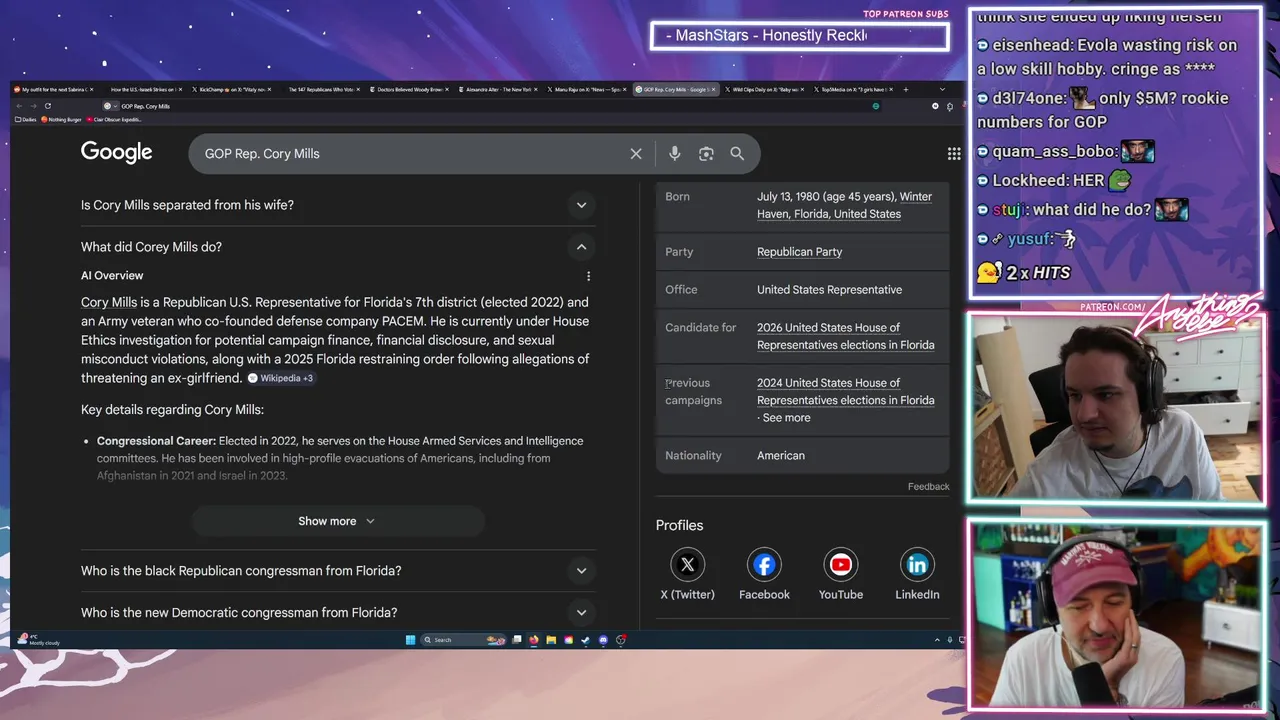Switch to "Manu Raju on X" tab

[x=587, y=89]
